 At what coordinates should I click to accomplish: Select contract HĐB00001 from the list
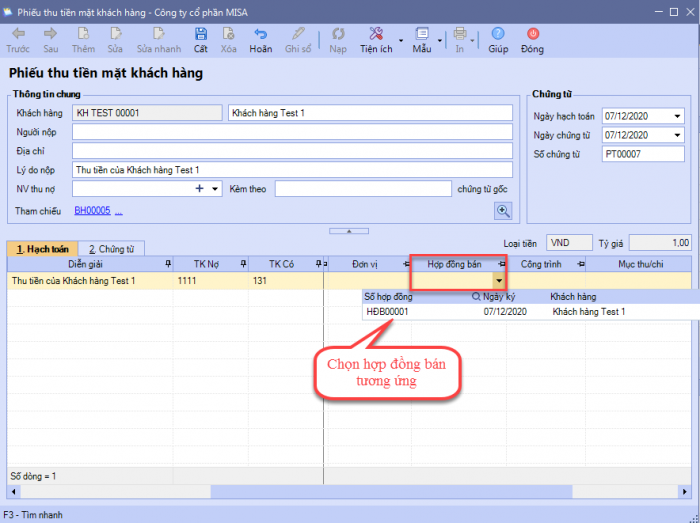pos(388,312)
